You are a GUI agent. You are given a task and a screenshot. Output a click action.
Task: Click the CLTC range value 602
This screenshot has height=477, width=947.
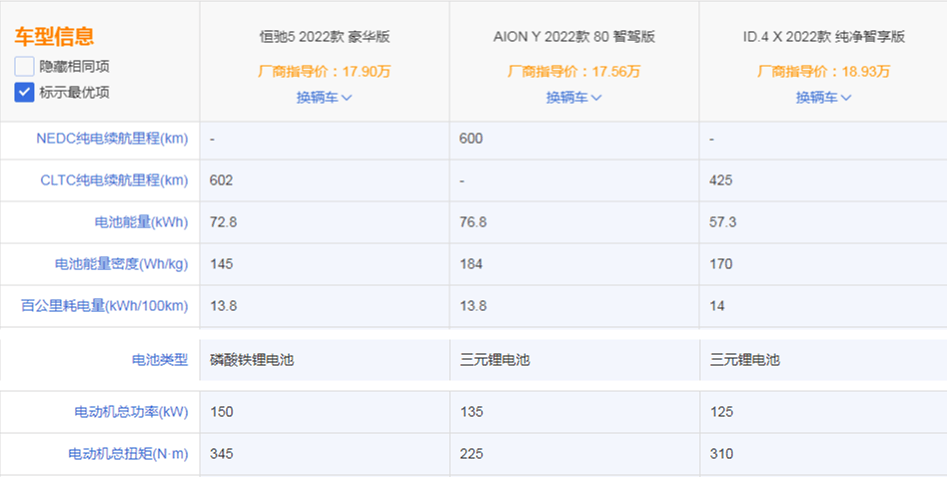[x=221, y=181]
